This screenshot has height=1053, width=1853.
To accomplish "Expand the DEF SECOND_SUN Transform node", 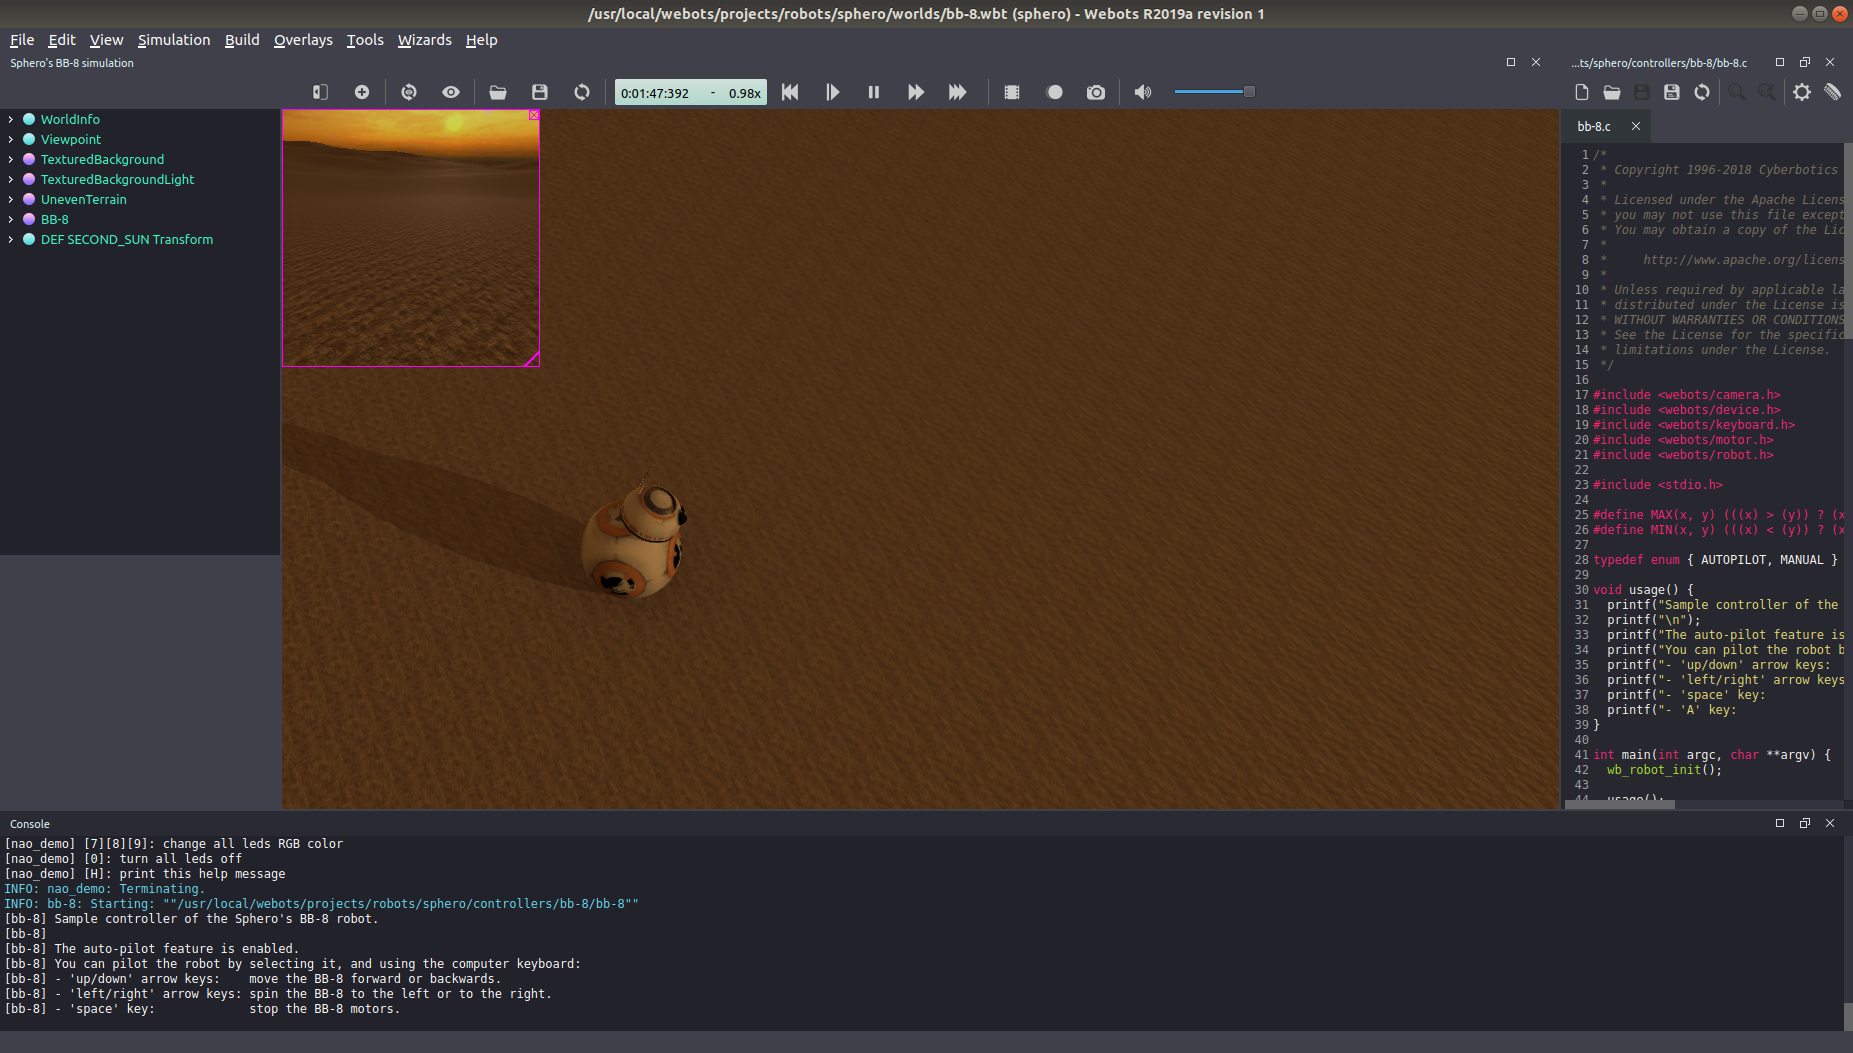I will pos(10,239).
